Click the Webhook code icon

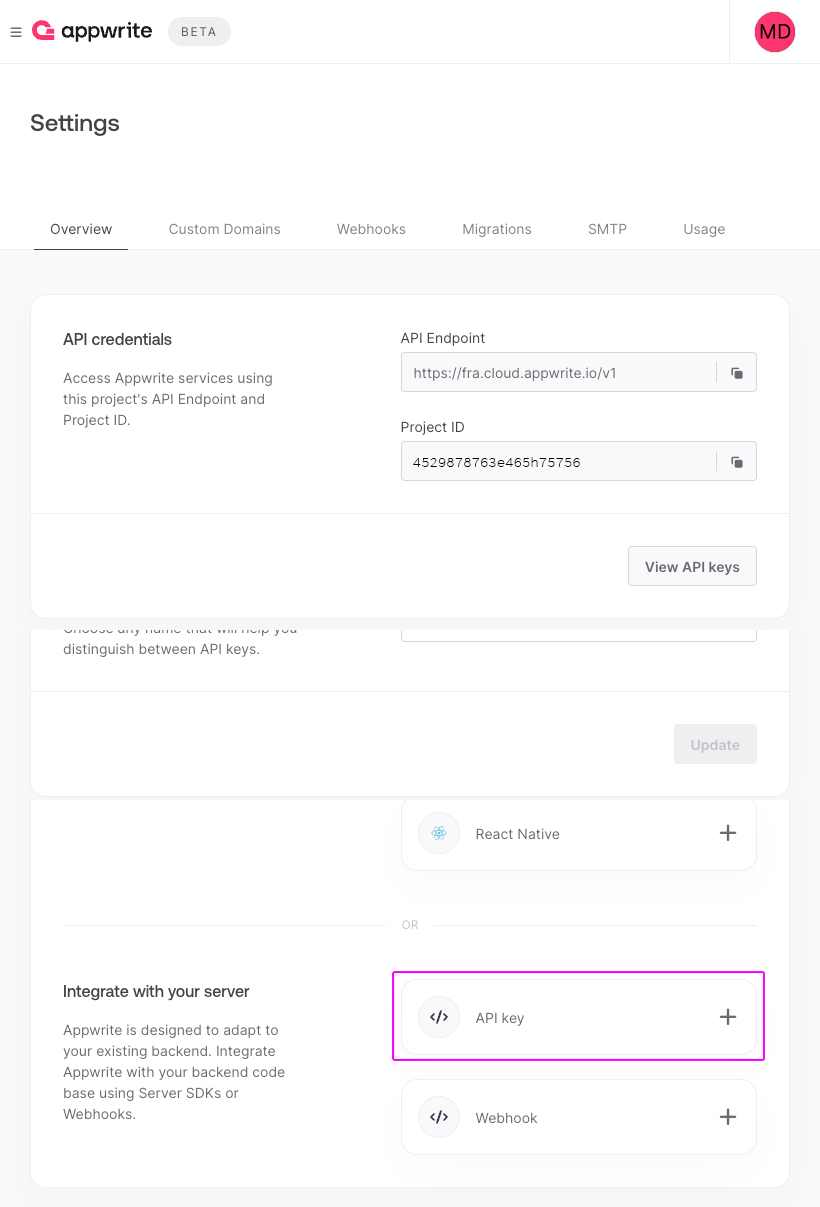(439, 1117)
